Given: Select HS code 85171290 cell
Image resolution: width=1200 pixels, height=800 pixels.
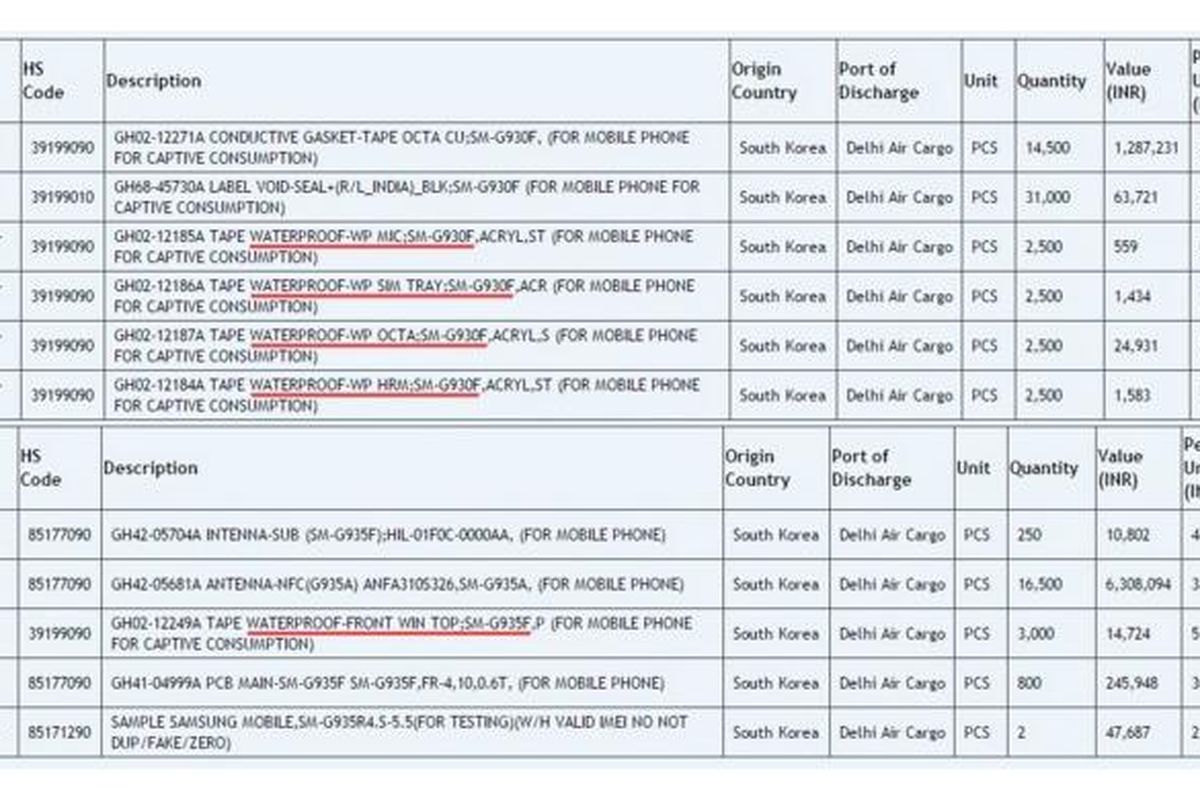Looking at the screenshot, I should click(59, 733).
